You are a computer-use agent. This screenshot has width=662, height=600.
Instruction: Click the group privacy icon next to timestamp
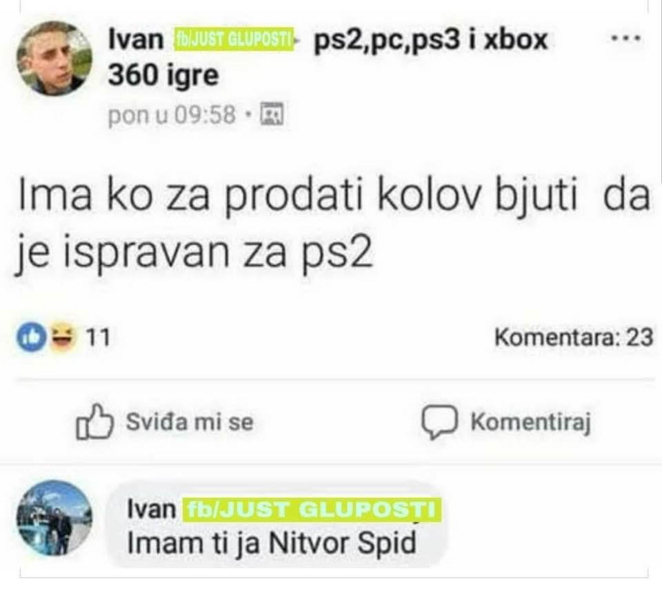[x=272, y=114]
